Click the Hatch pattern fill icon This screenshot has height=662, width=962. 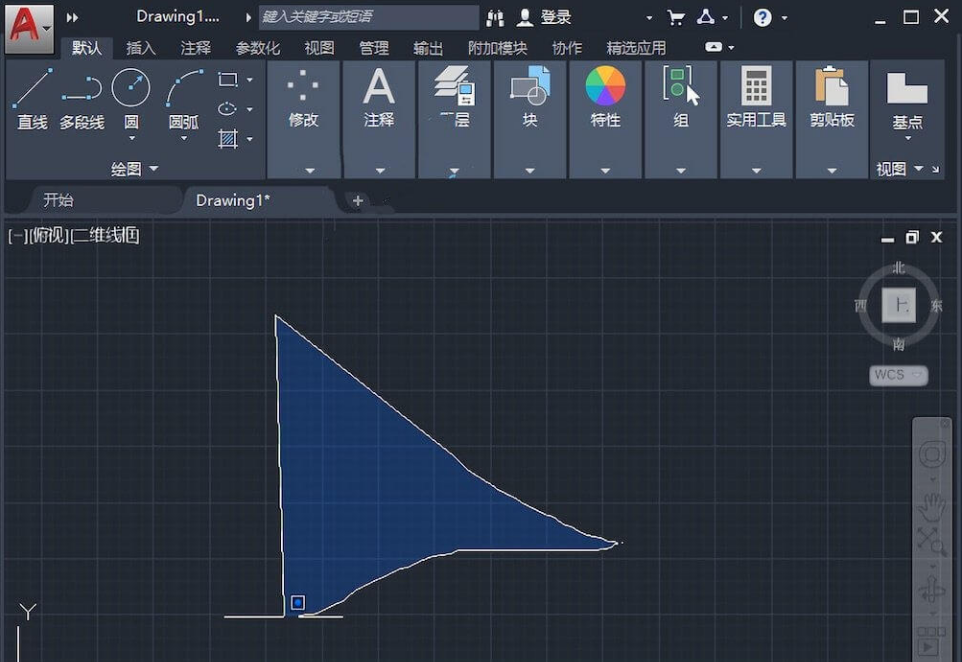229,139
